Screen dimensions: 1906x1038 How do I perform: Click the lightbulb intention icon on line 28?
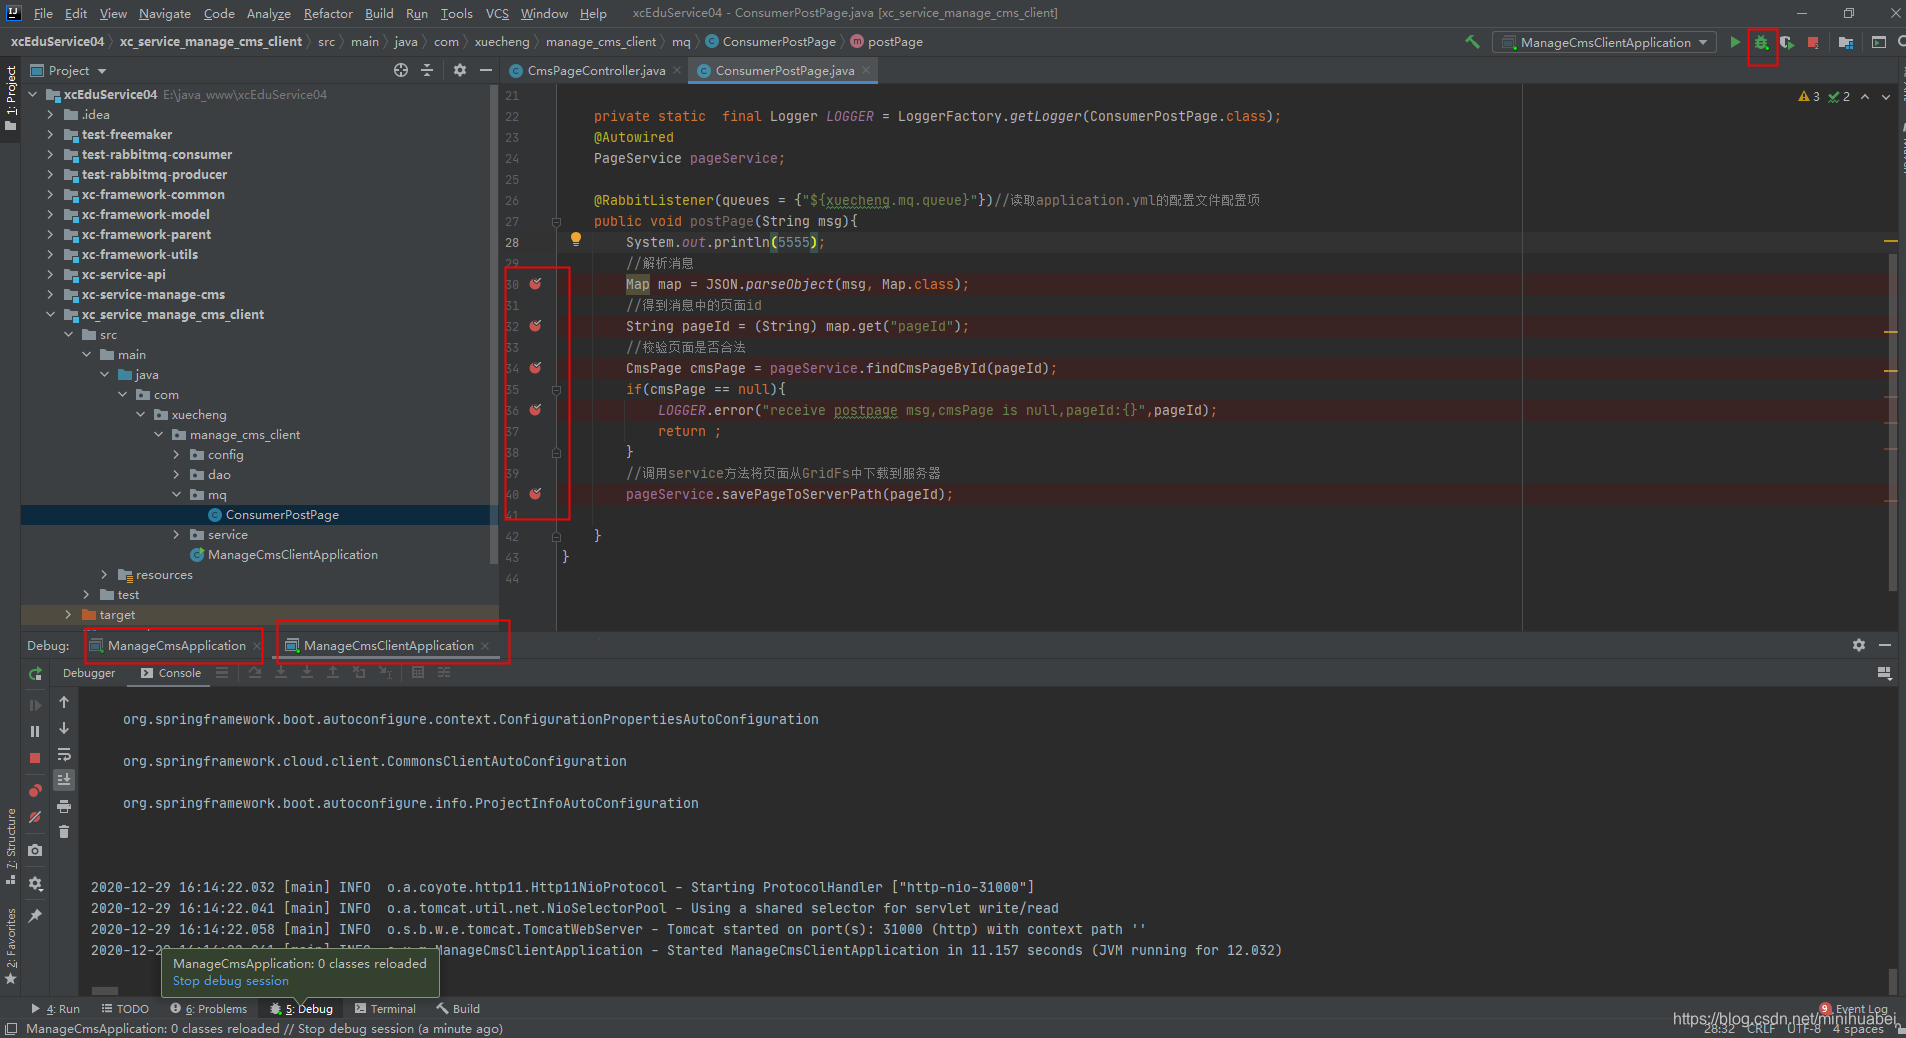(x=576, y=239)
